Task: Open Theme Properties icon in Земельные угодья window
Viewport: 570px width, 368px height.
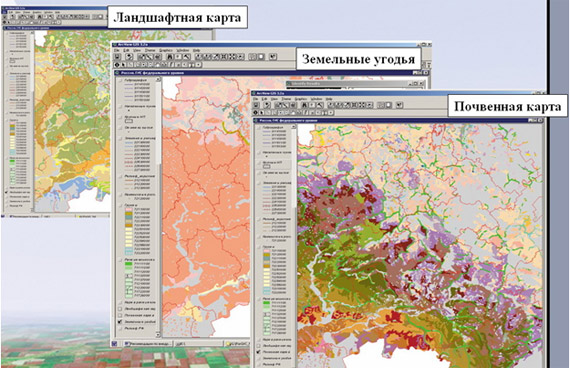Action: point(142,57)
